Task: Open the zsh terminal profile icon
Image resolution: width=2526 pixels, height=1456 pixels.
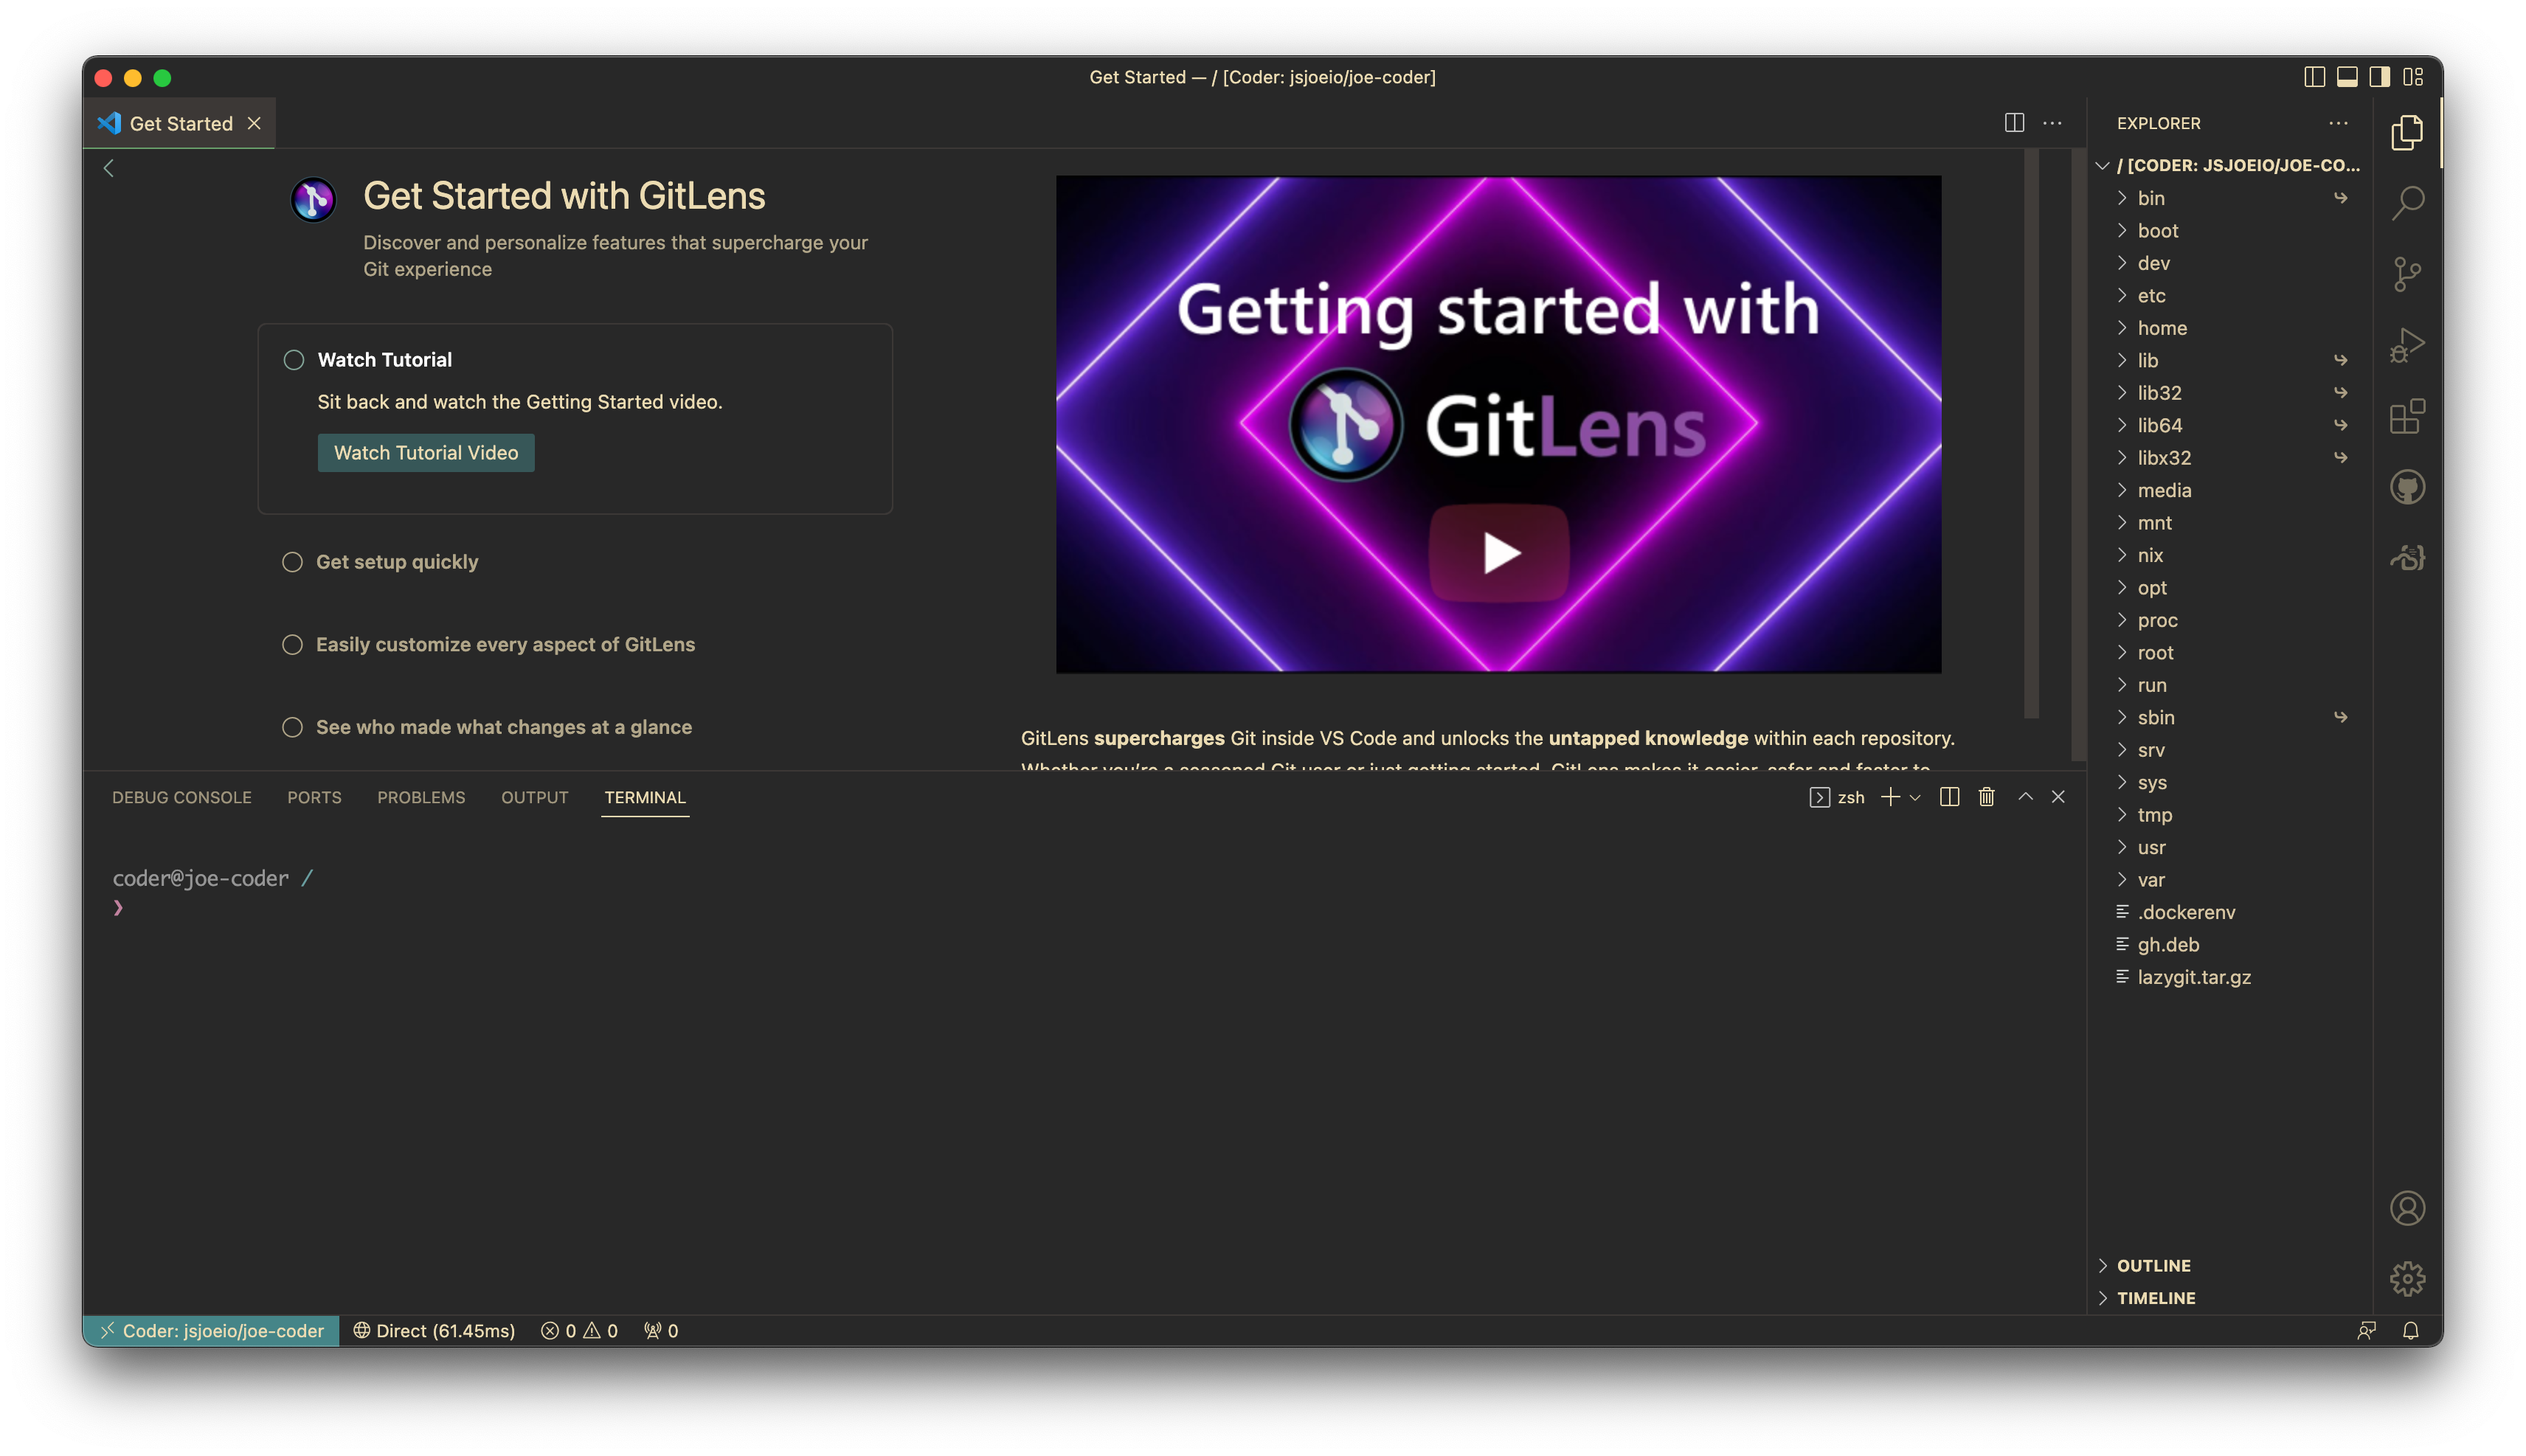Action: coord(1819,797)
